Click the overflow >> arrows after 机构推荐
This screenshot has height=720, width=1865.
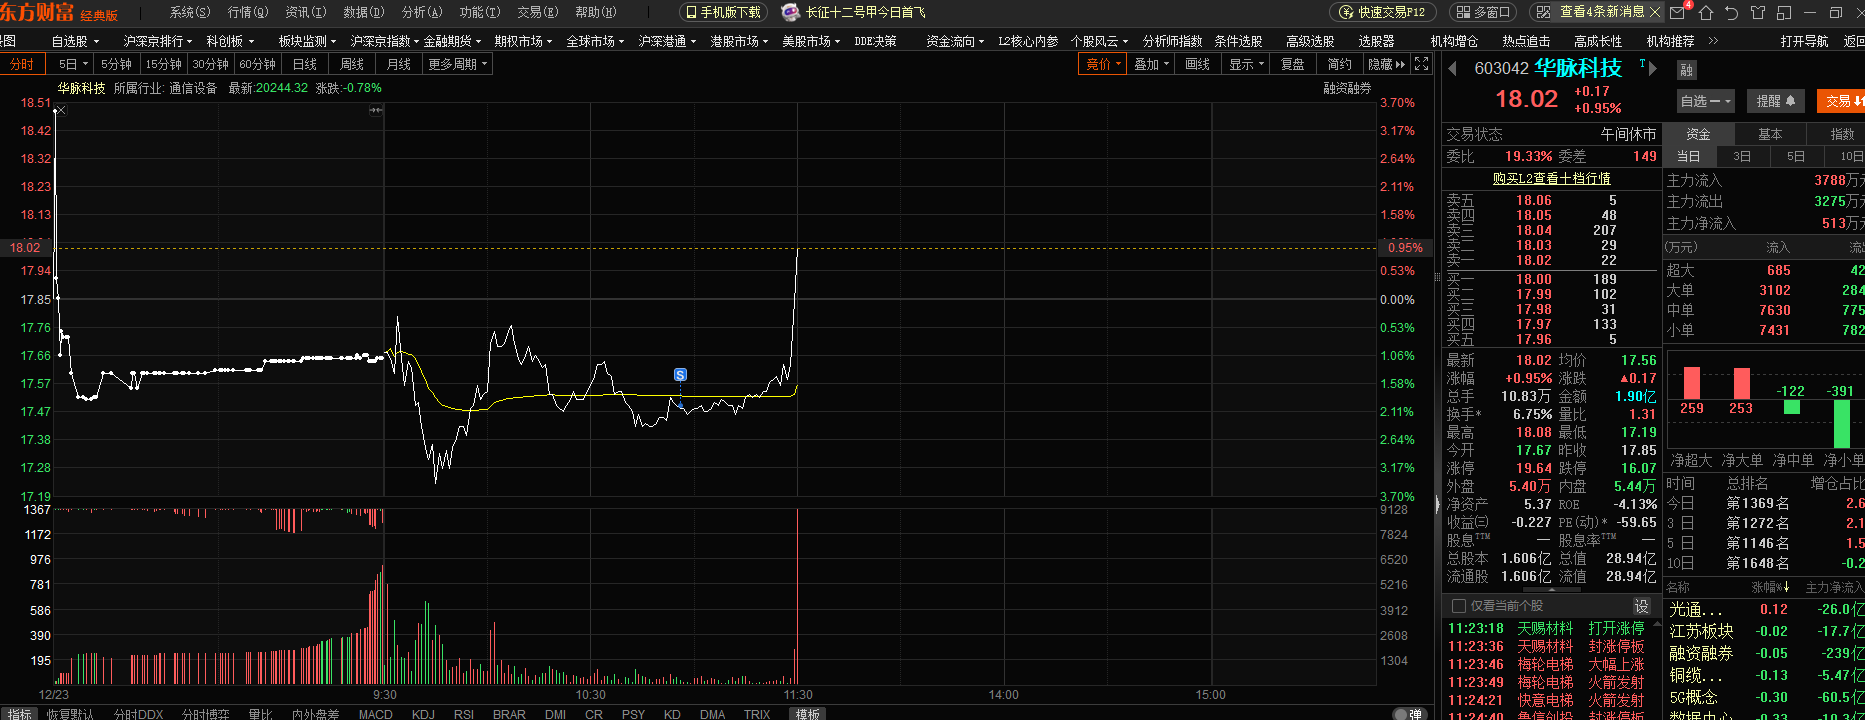tap(1713, 41)
